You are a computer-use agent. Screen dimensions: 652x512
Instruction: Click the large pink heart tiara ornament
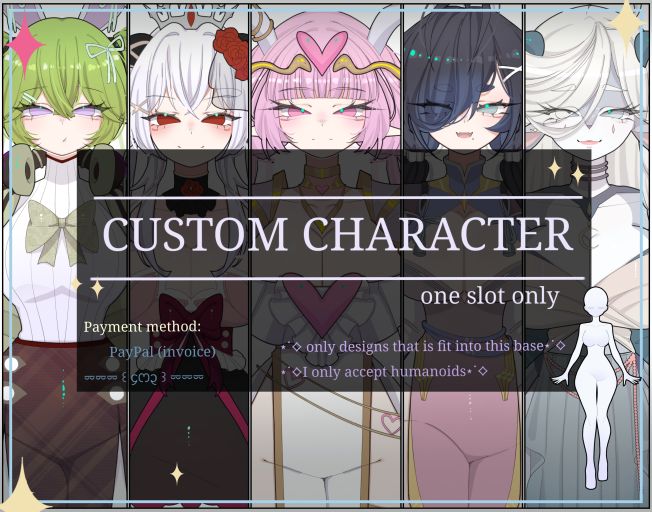(322, 52)
